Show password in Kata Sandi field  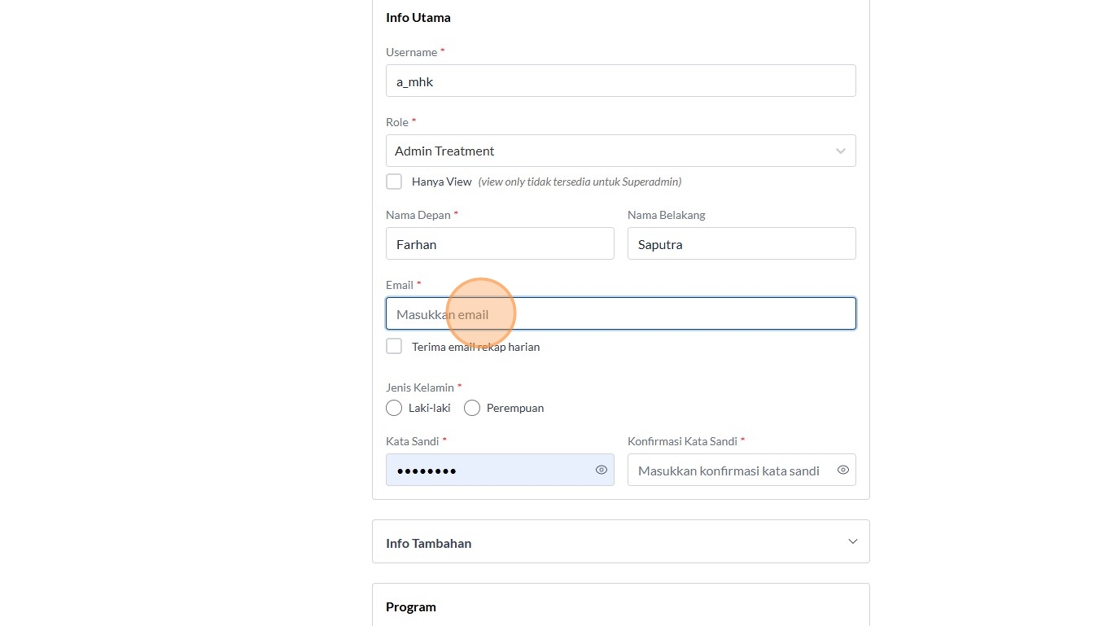[601, 470]
